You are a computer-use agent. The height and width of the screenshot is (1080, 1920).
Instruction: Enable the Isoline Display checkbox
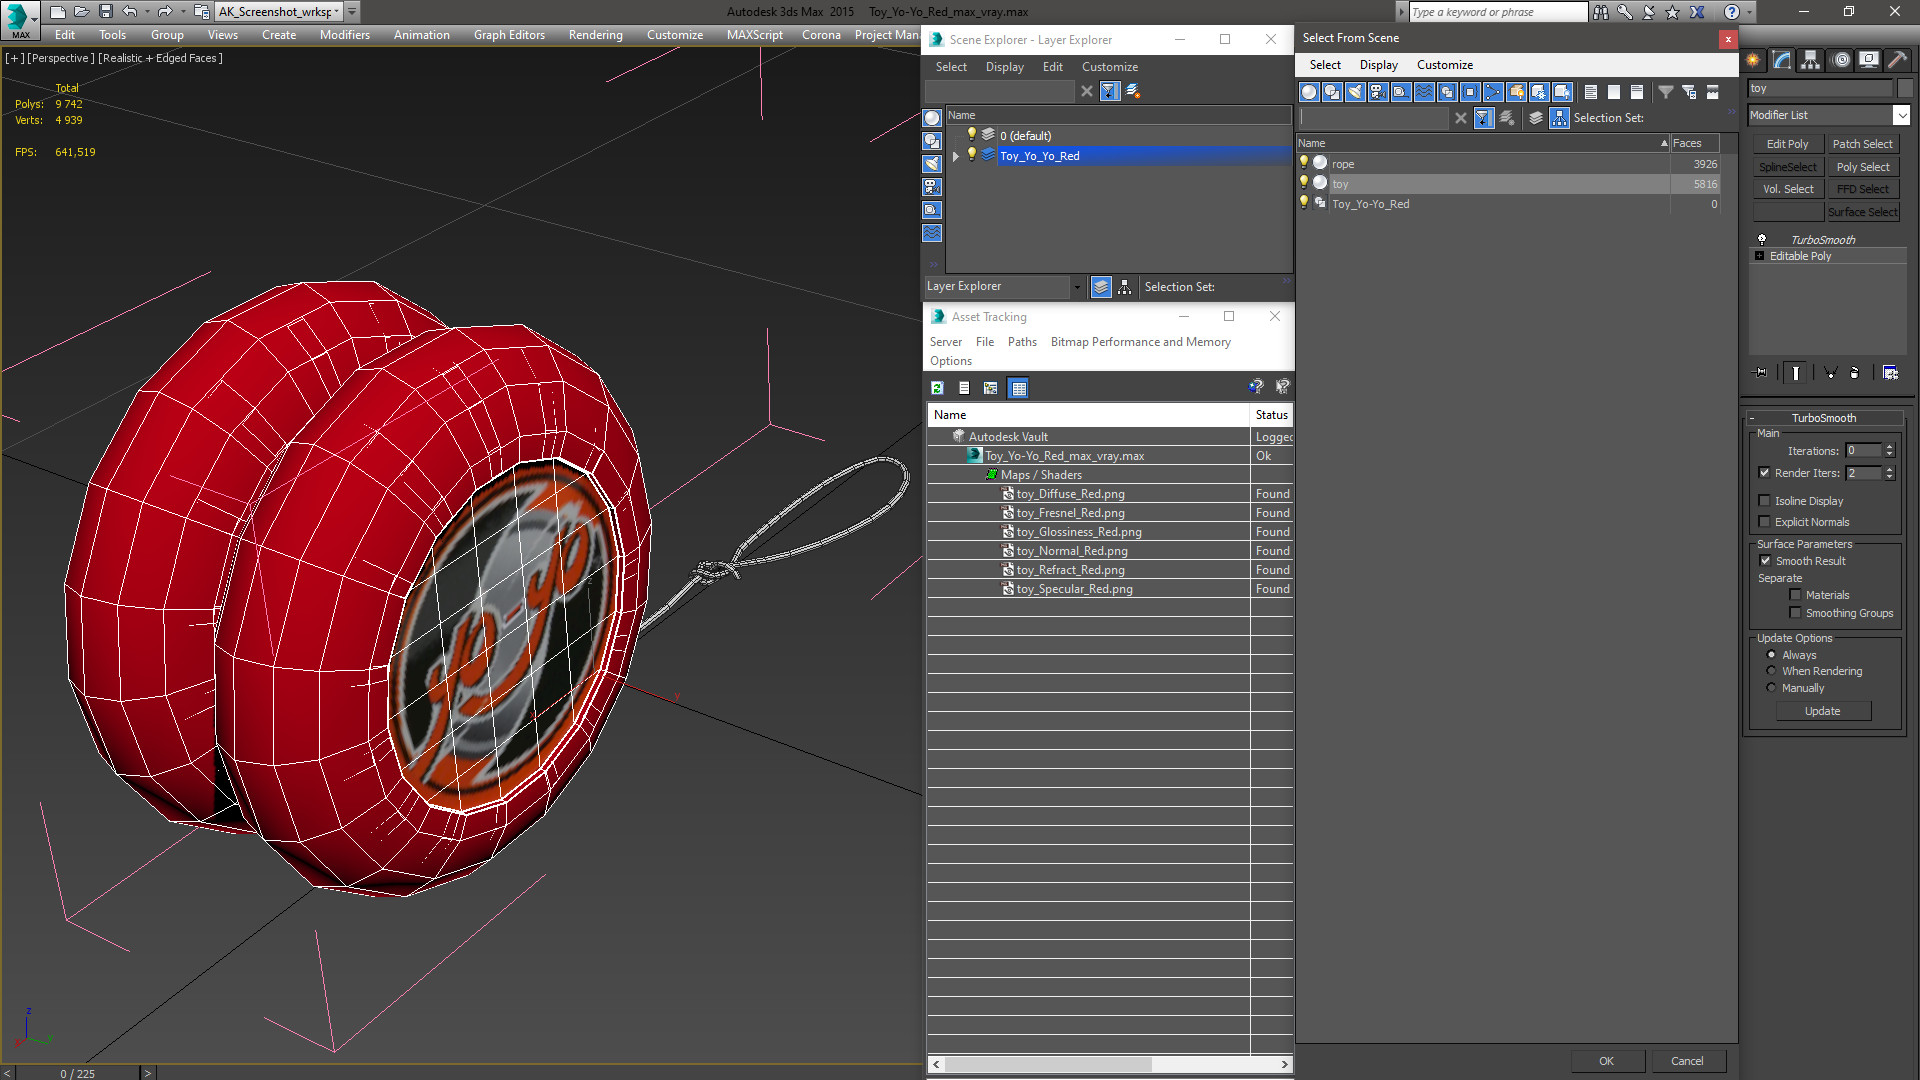coord(1765,501)
